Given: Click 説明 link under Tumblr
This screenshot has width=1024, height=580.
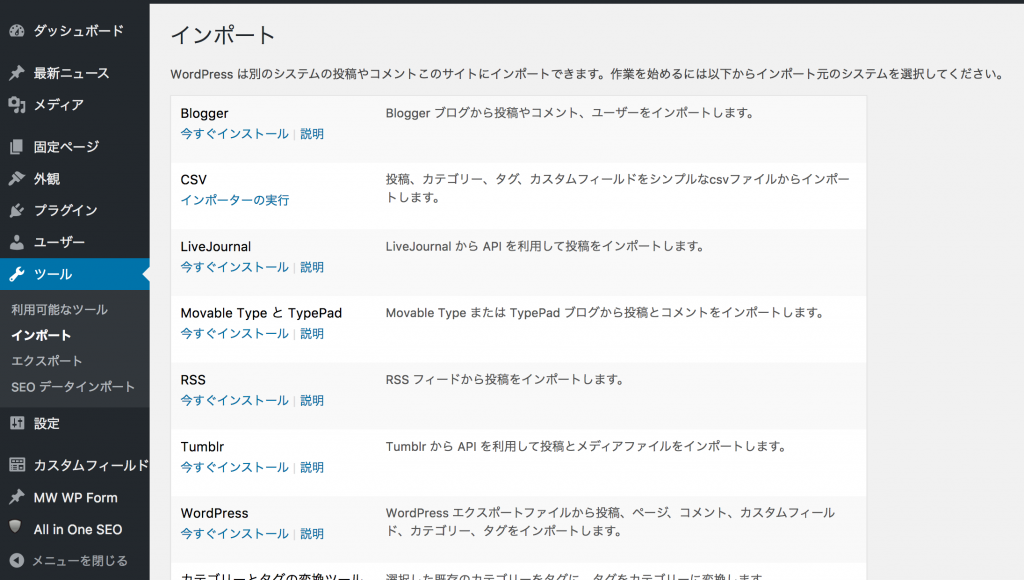Looking at the screenshot, I should [312, 468].
